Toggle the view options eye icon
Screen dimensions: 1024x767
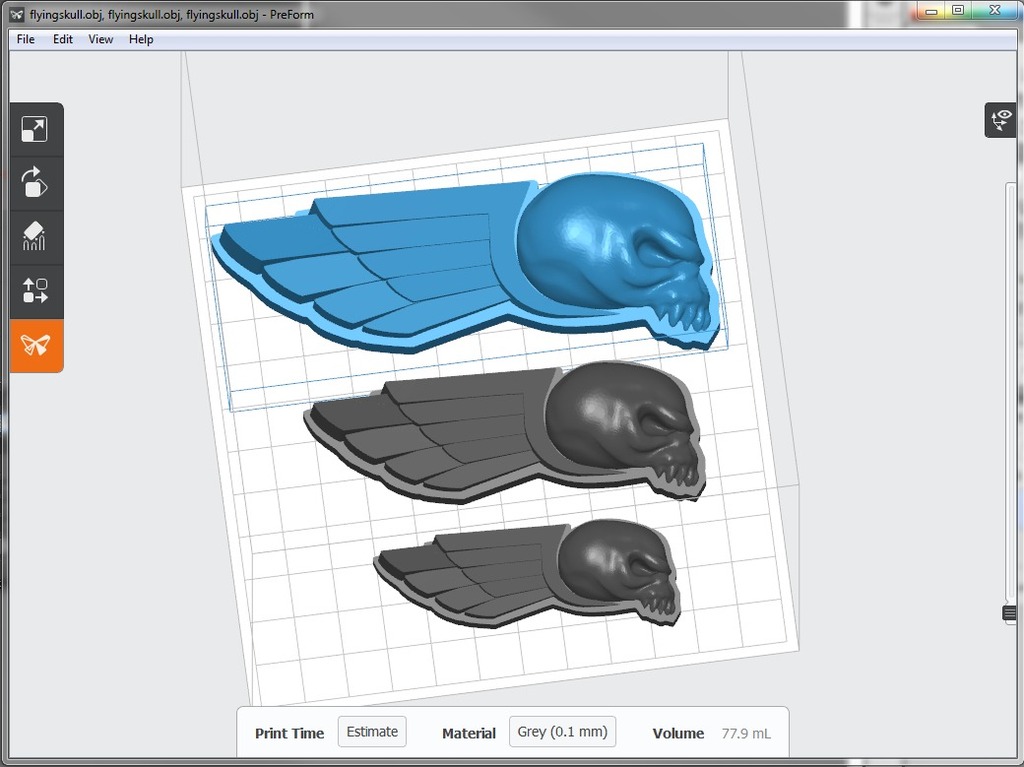[1001, 120]
